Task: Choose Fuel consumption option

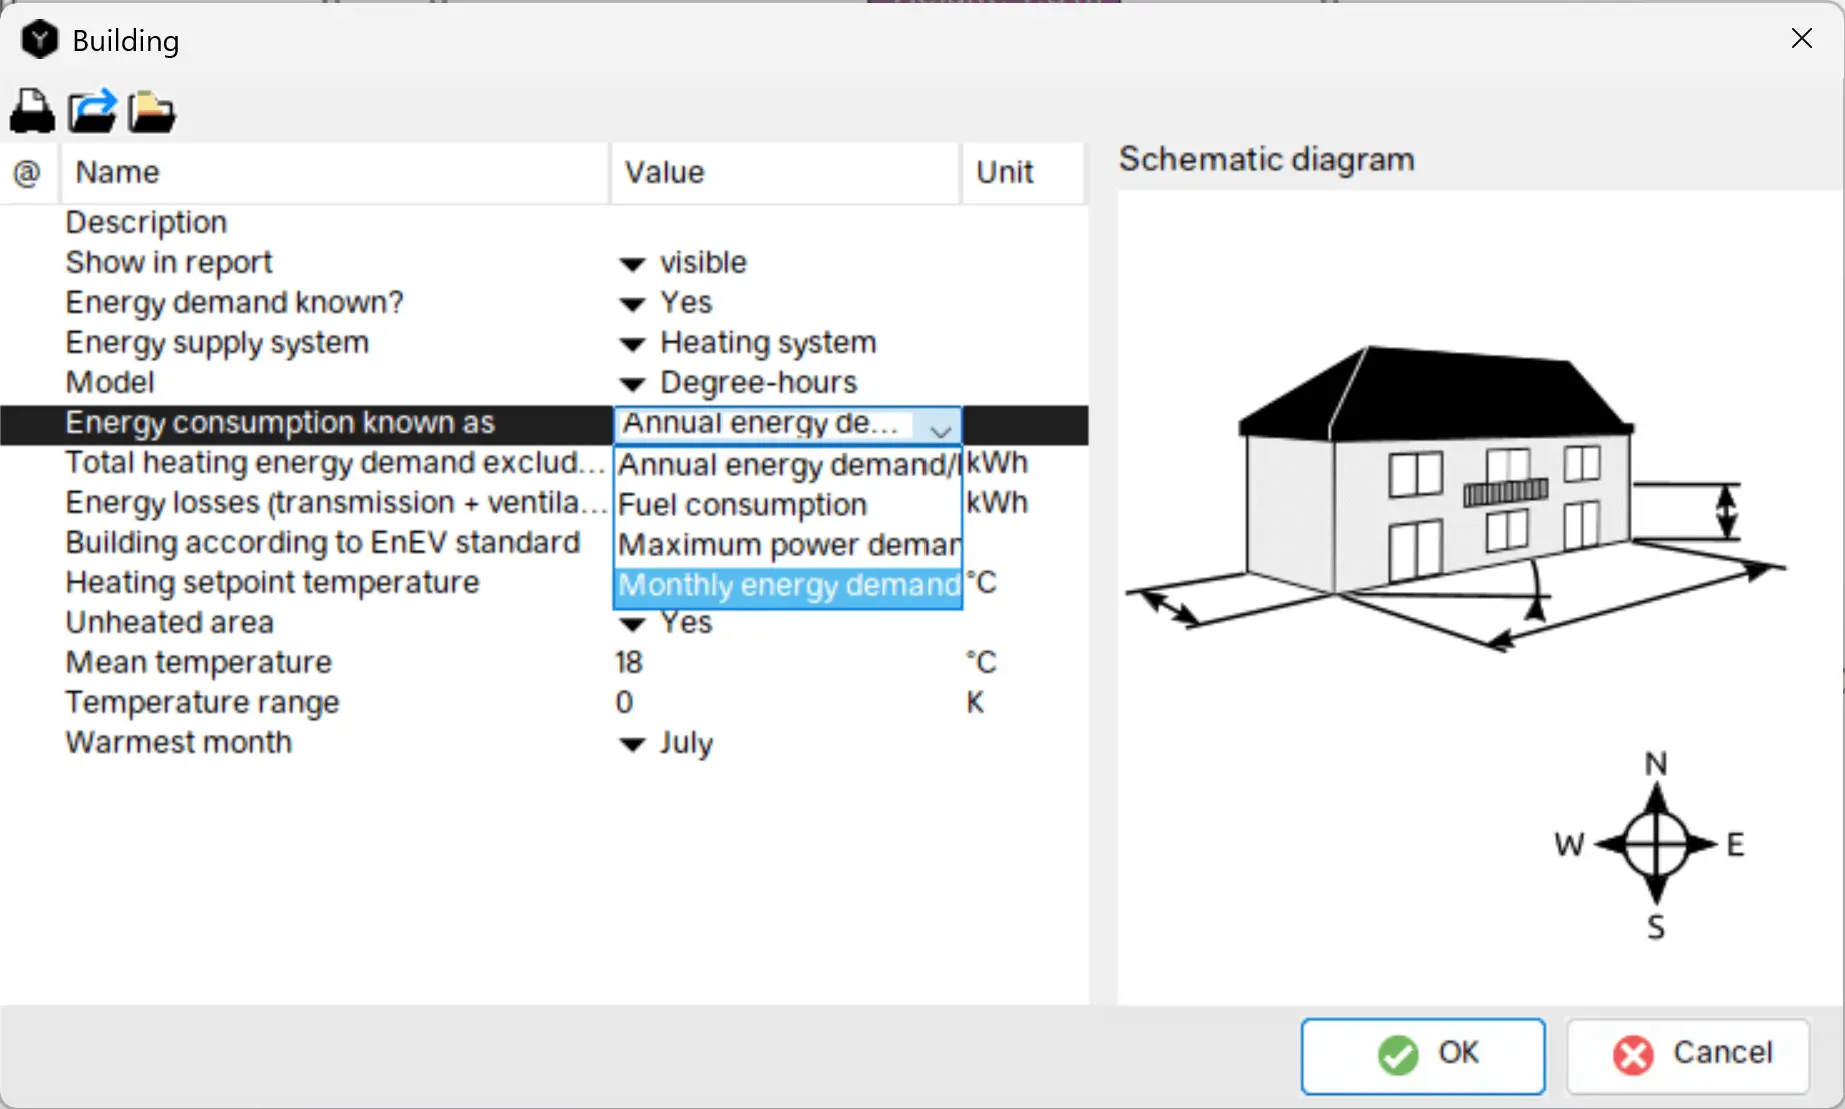Action: (x=743, y=504)
